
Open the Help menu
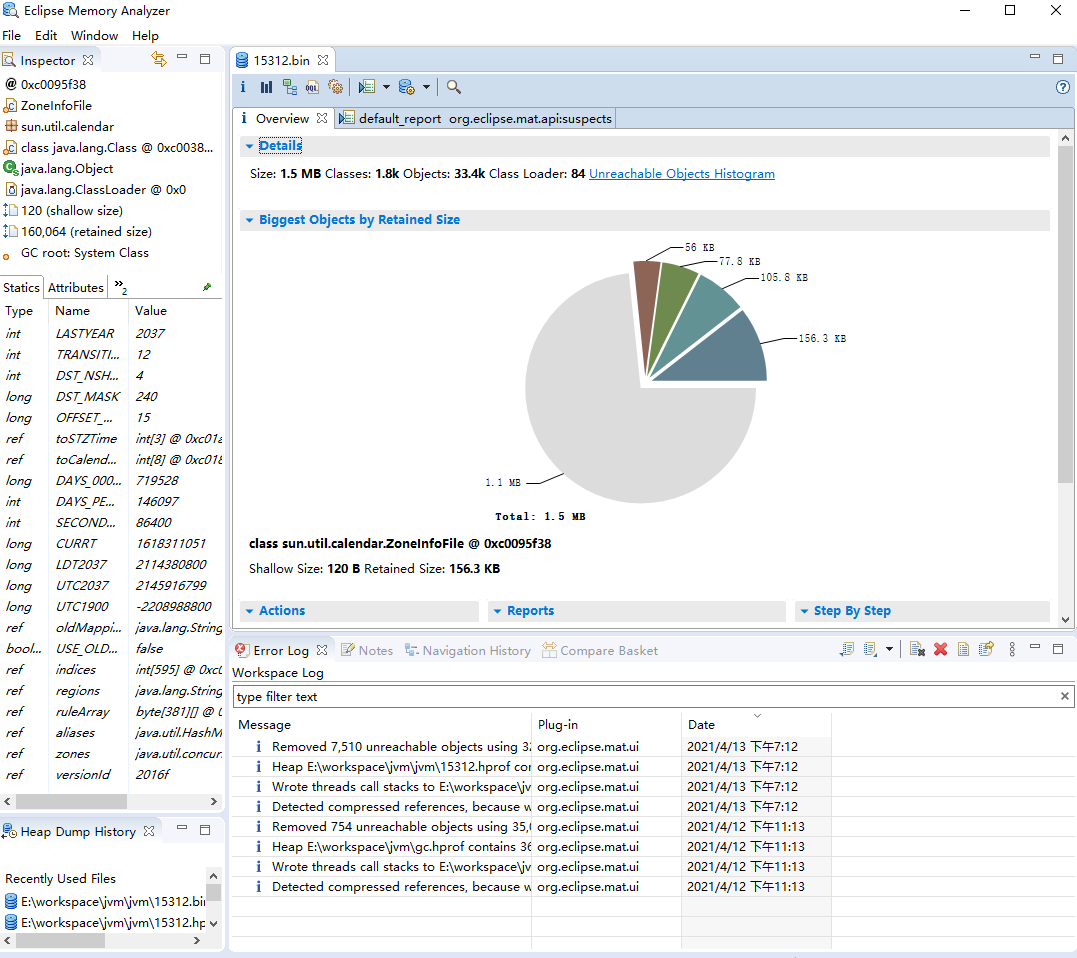(145, 36)
